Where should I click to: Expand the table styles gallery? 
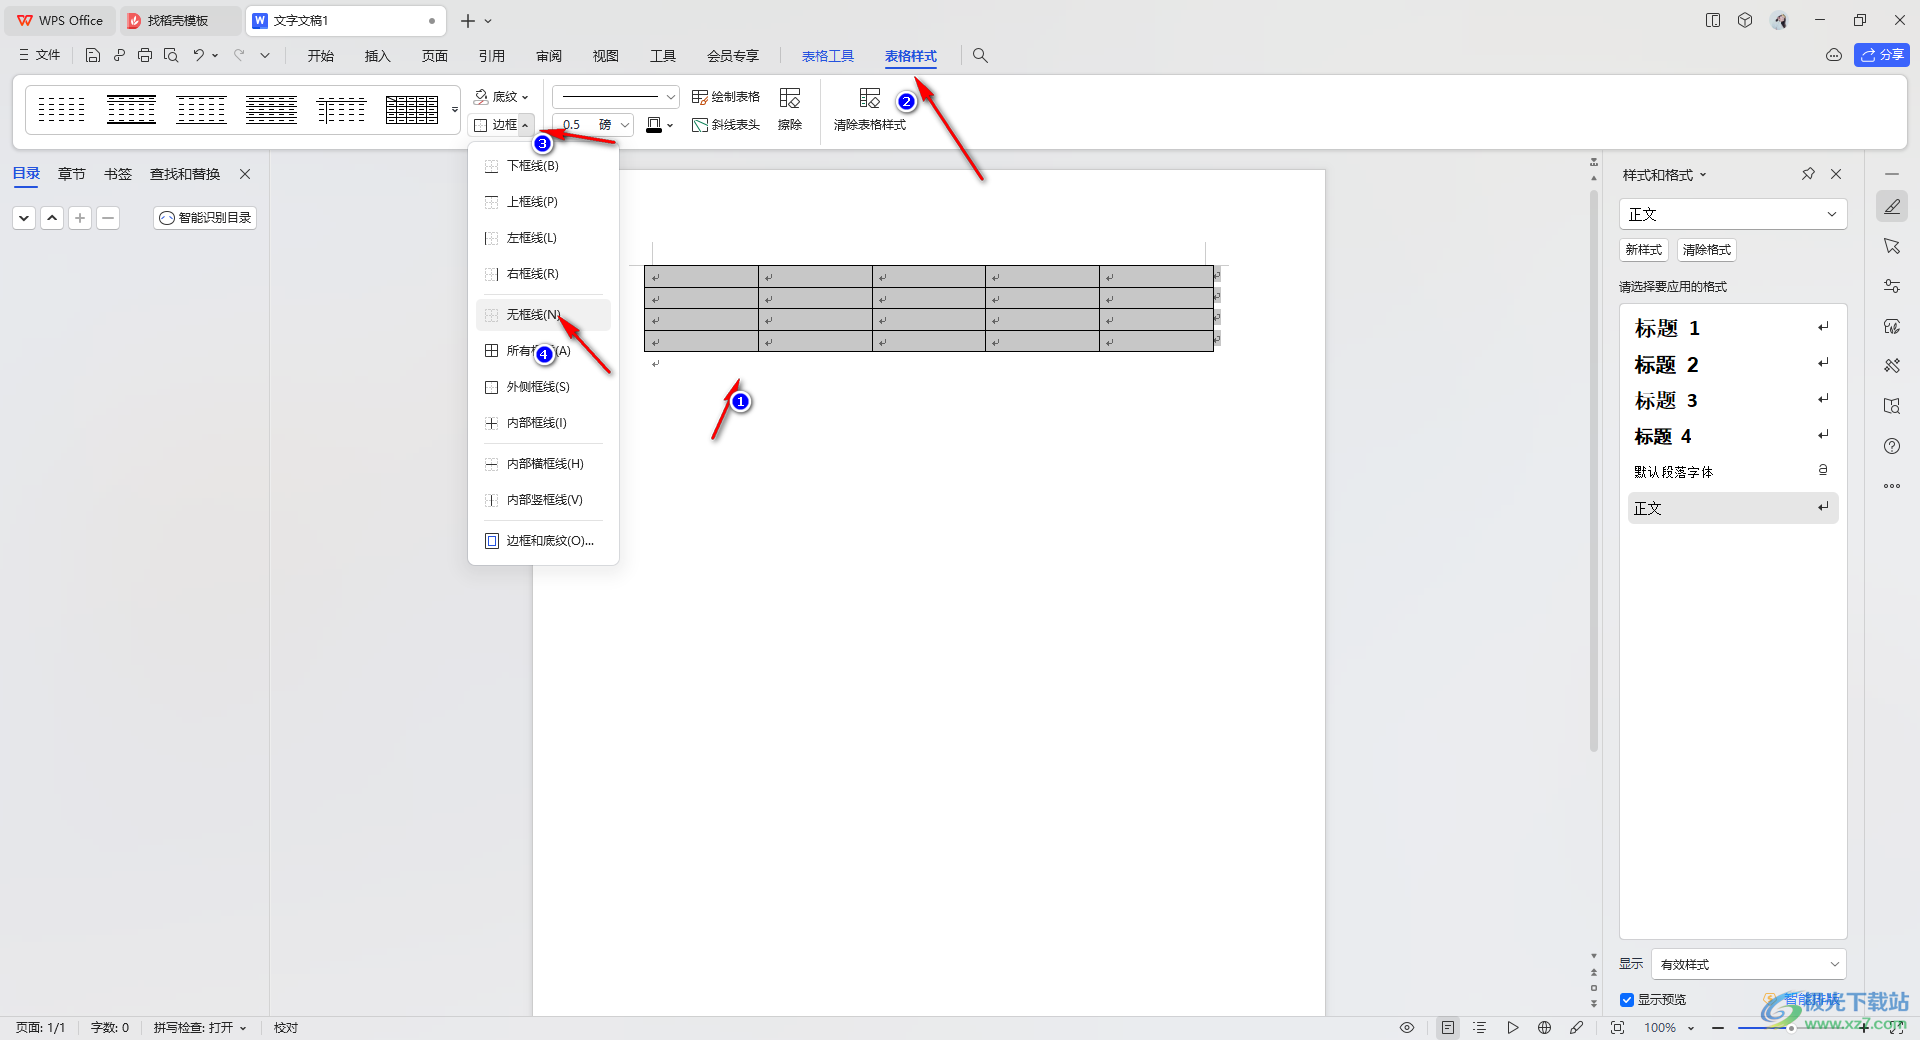click(x=455, y=109)
